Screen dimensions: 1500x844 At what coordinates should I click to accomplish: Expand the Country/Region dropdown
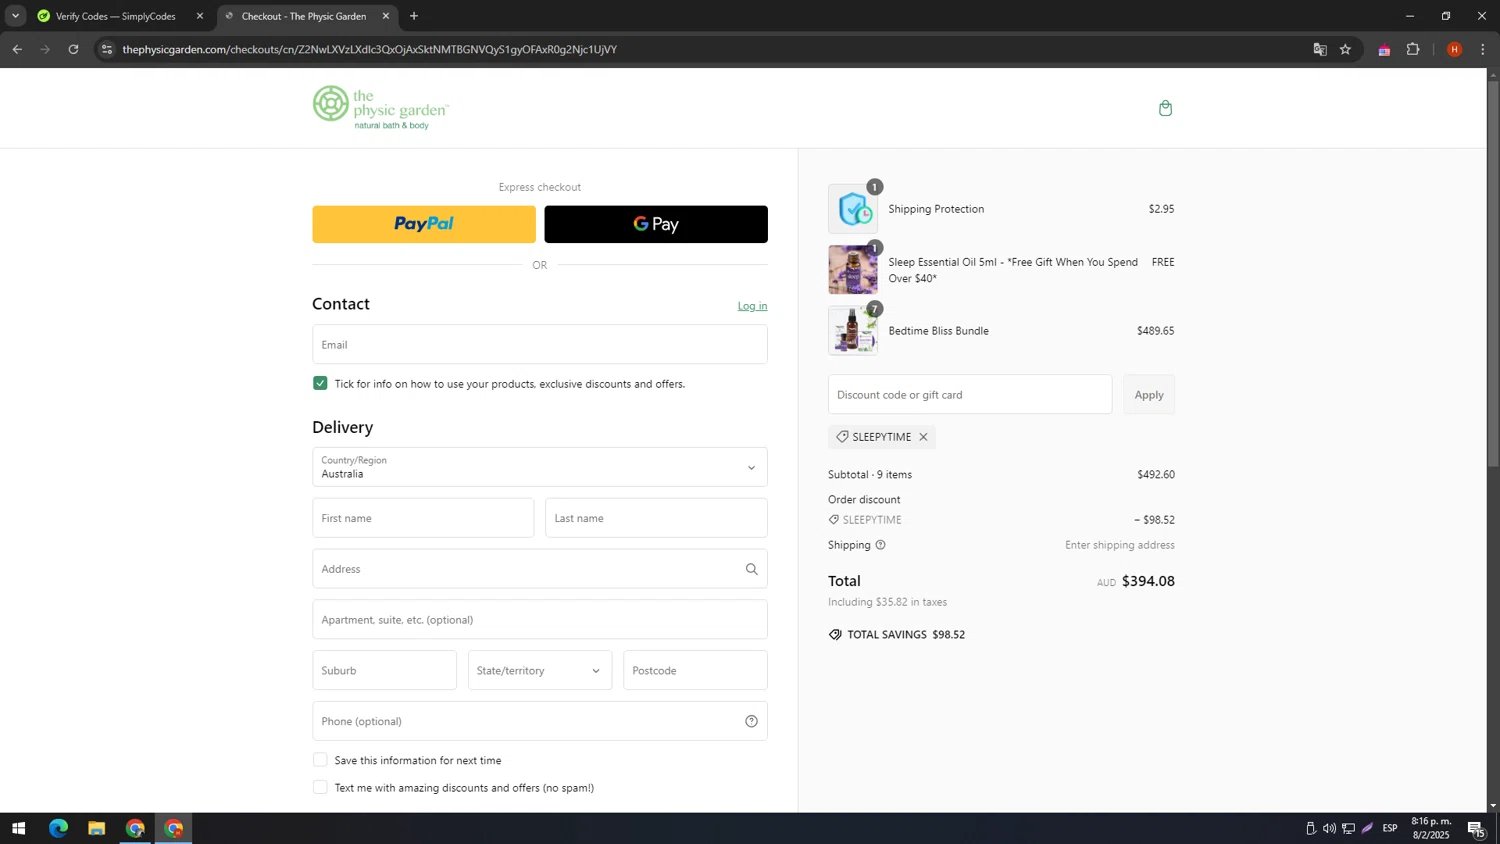[540, 467]
